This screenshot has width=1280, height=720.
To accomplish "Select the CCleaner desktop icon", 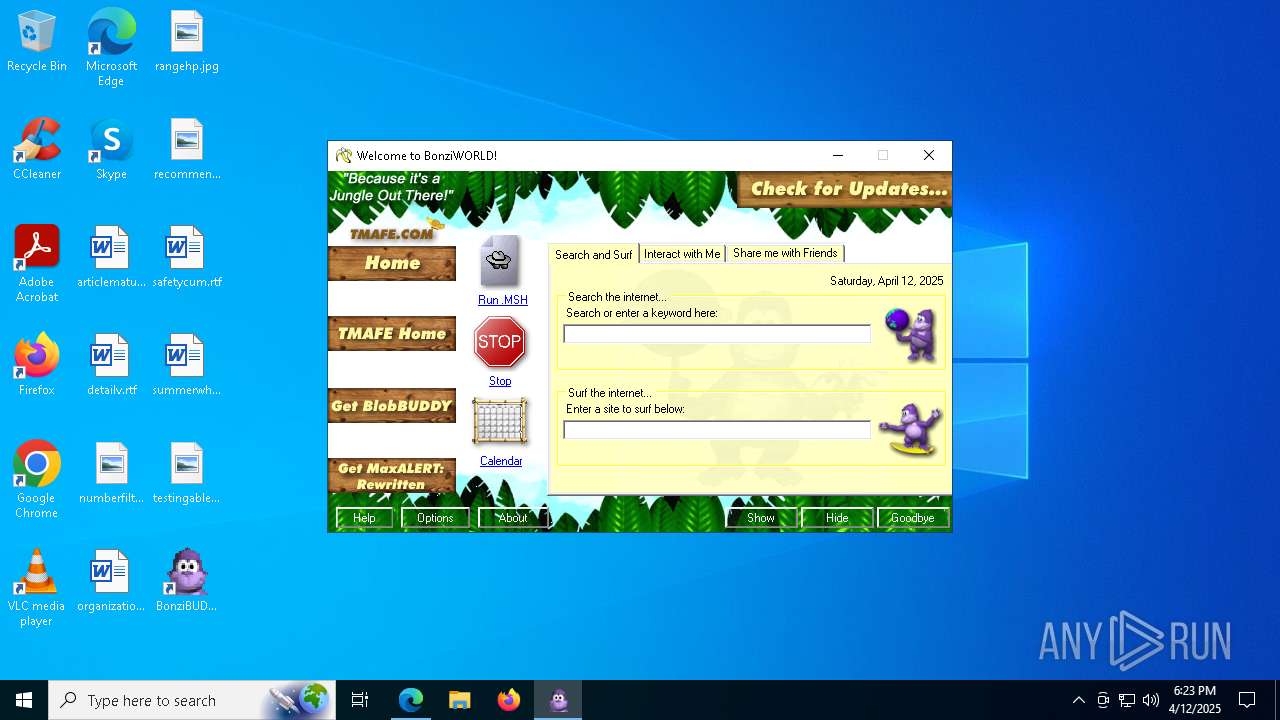I will coord(37,149).
